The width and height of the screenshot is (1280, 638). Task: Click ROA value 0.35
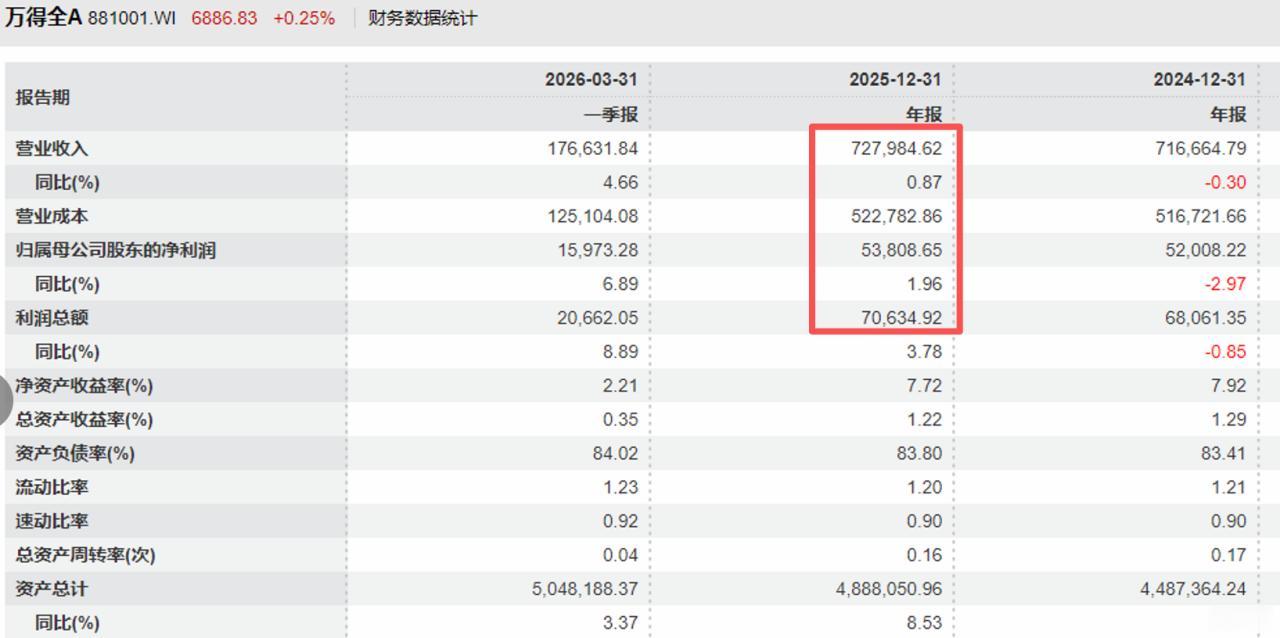point(621,420)
